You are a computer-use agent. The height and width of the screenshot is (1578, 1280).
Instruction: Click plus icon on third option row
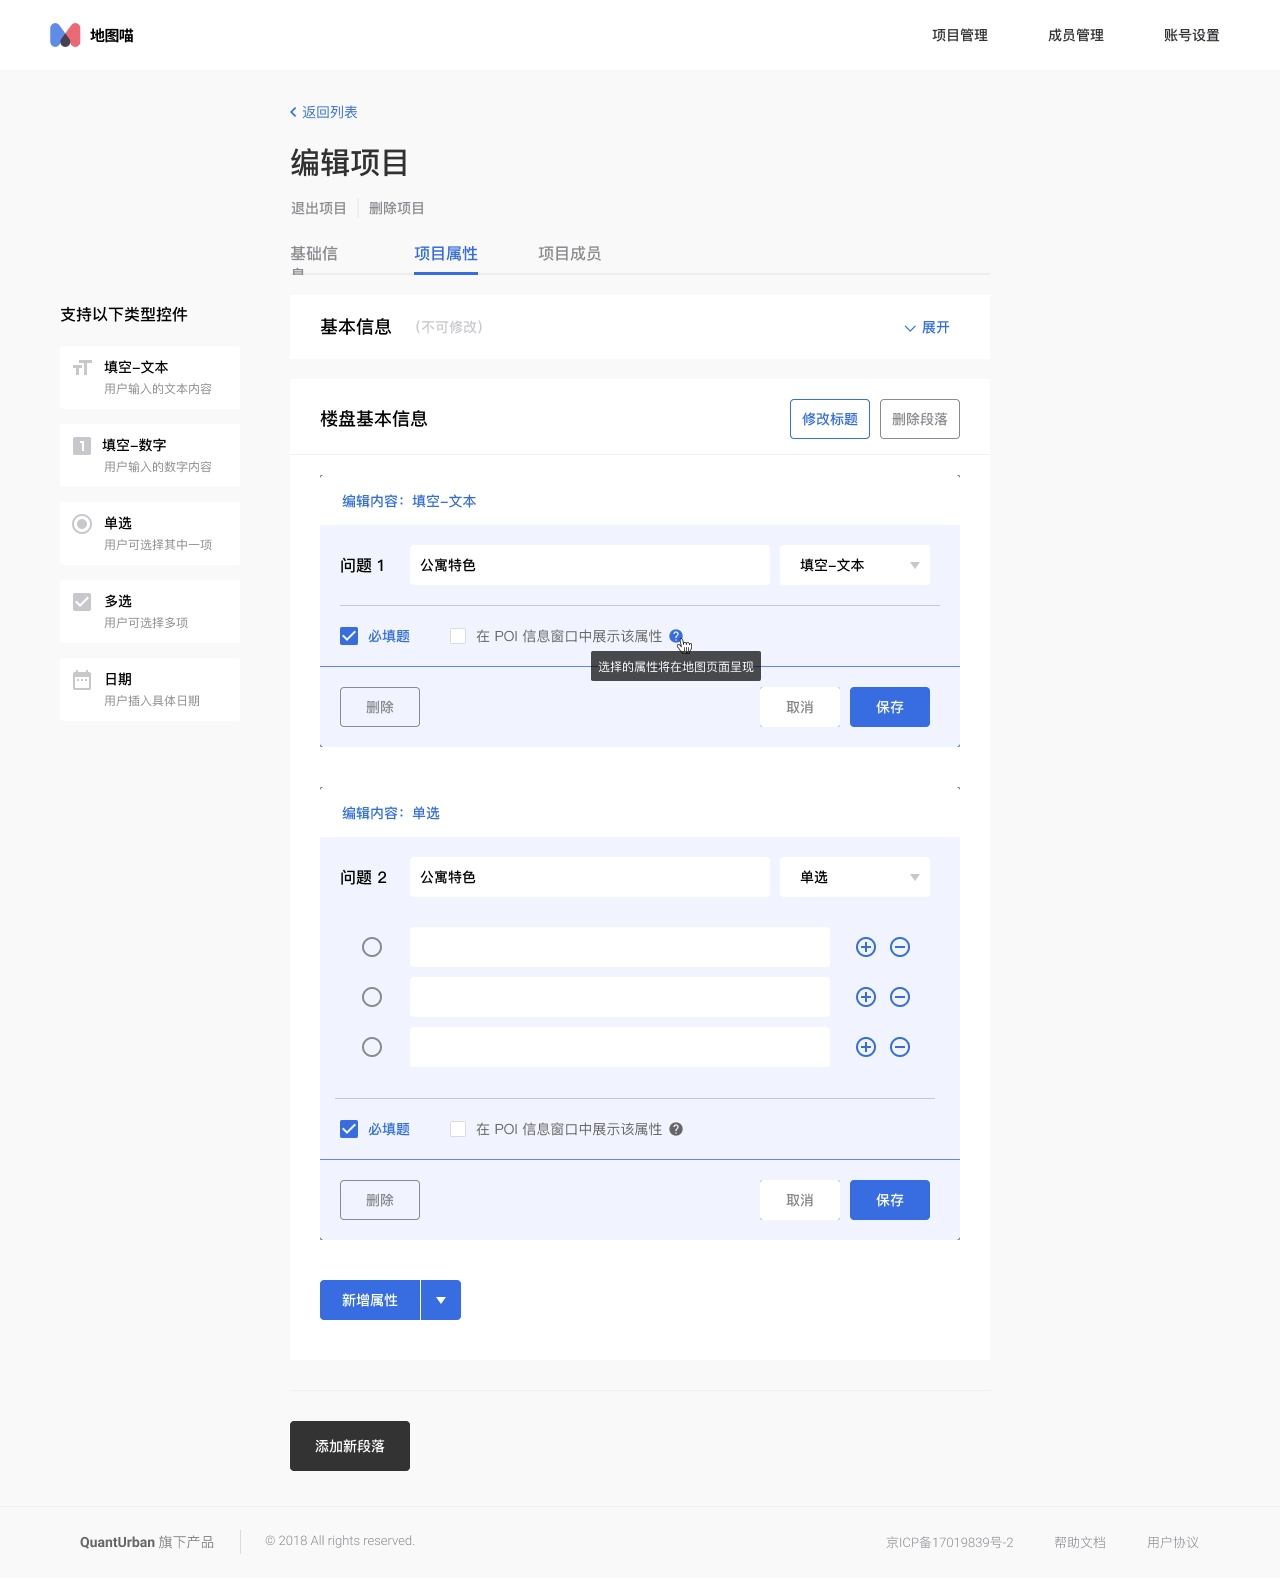click(866, 1047)
